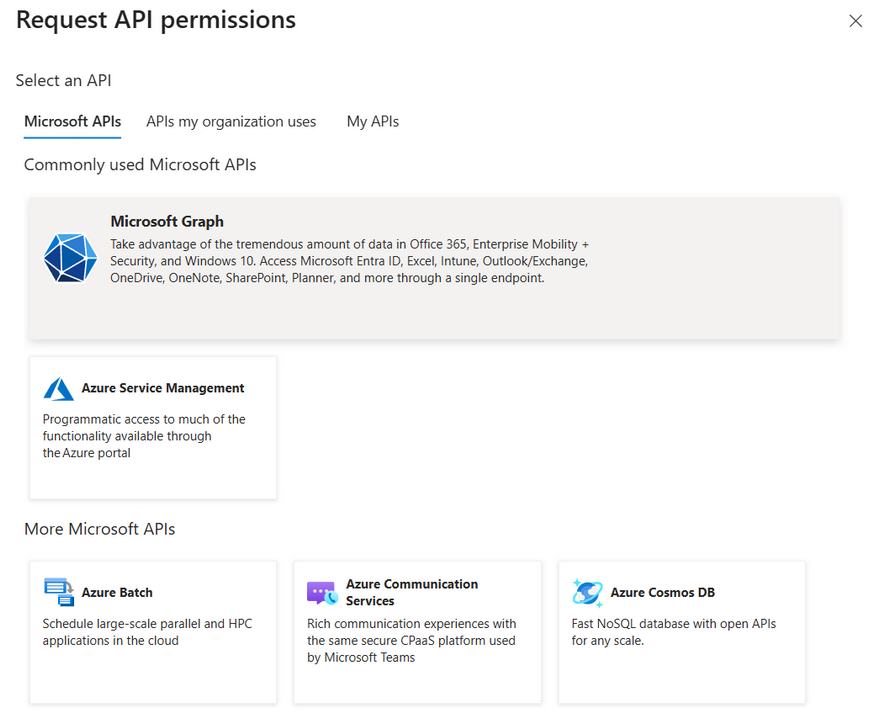Image resolution: width=880 pixels, height=717 pixels.
Task: Click the Azure Communication Services icon
Action: pos(322,593)
